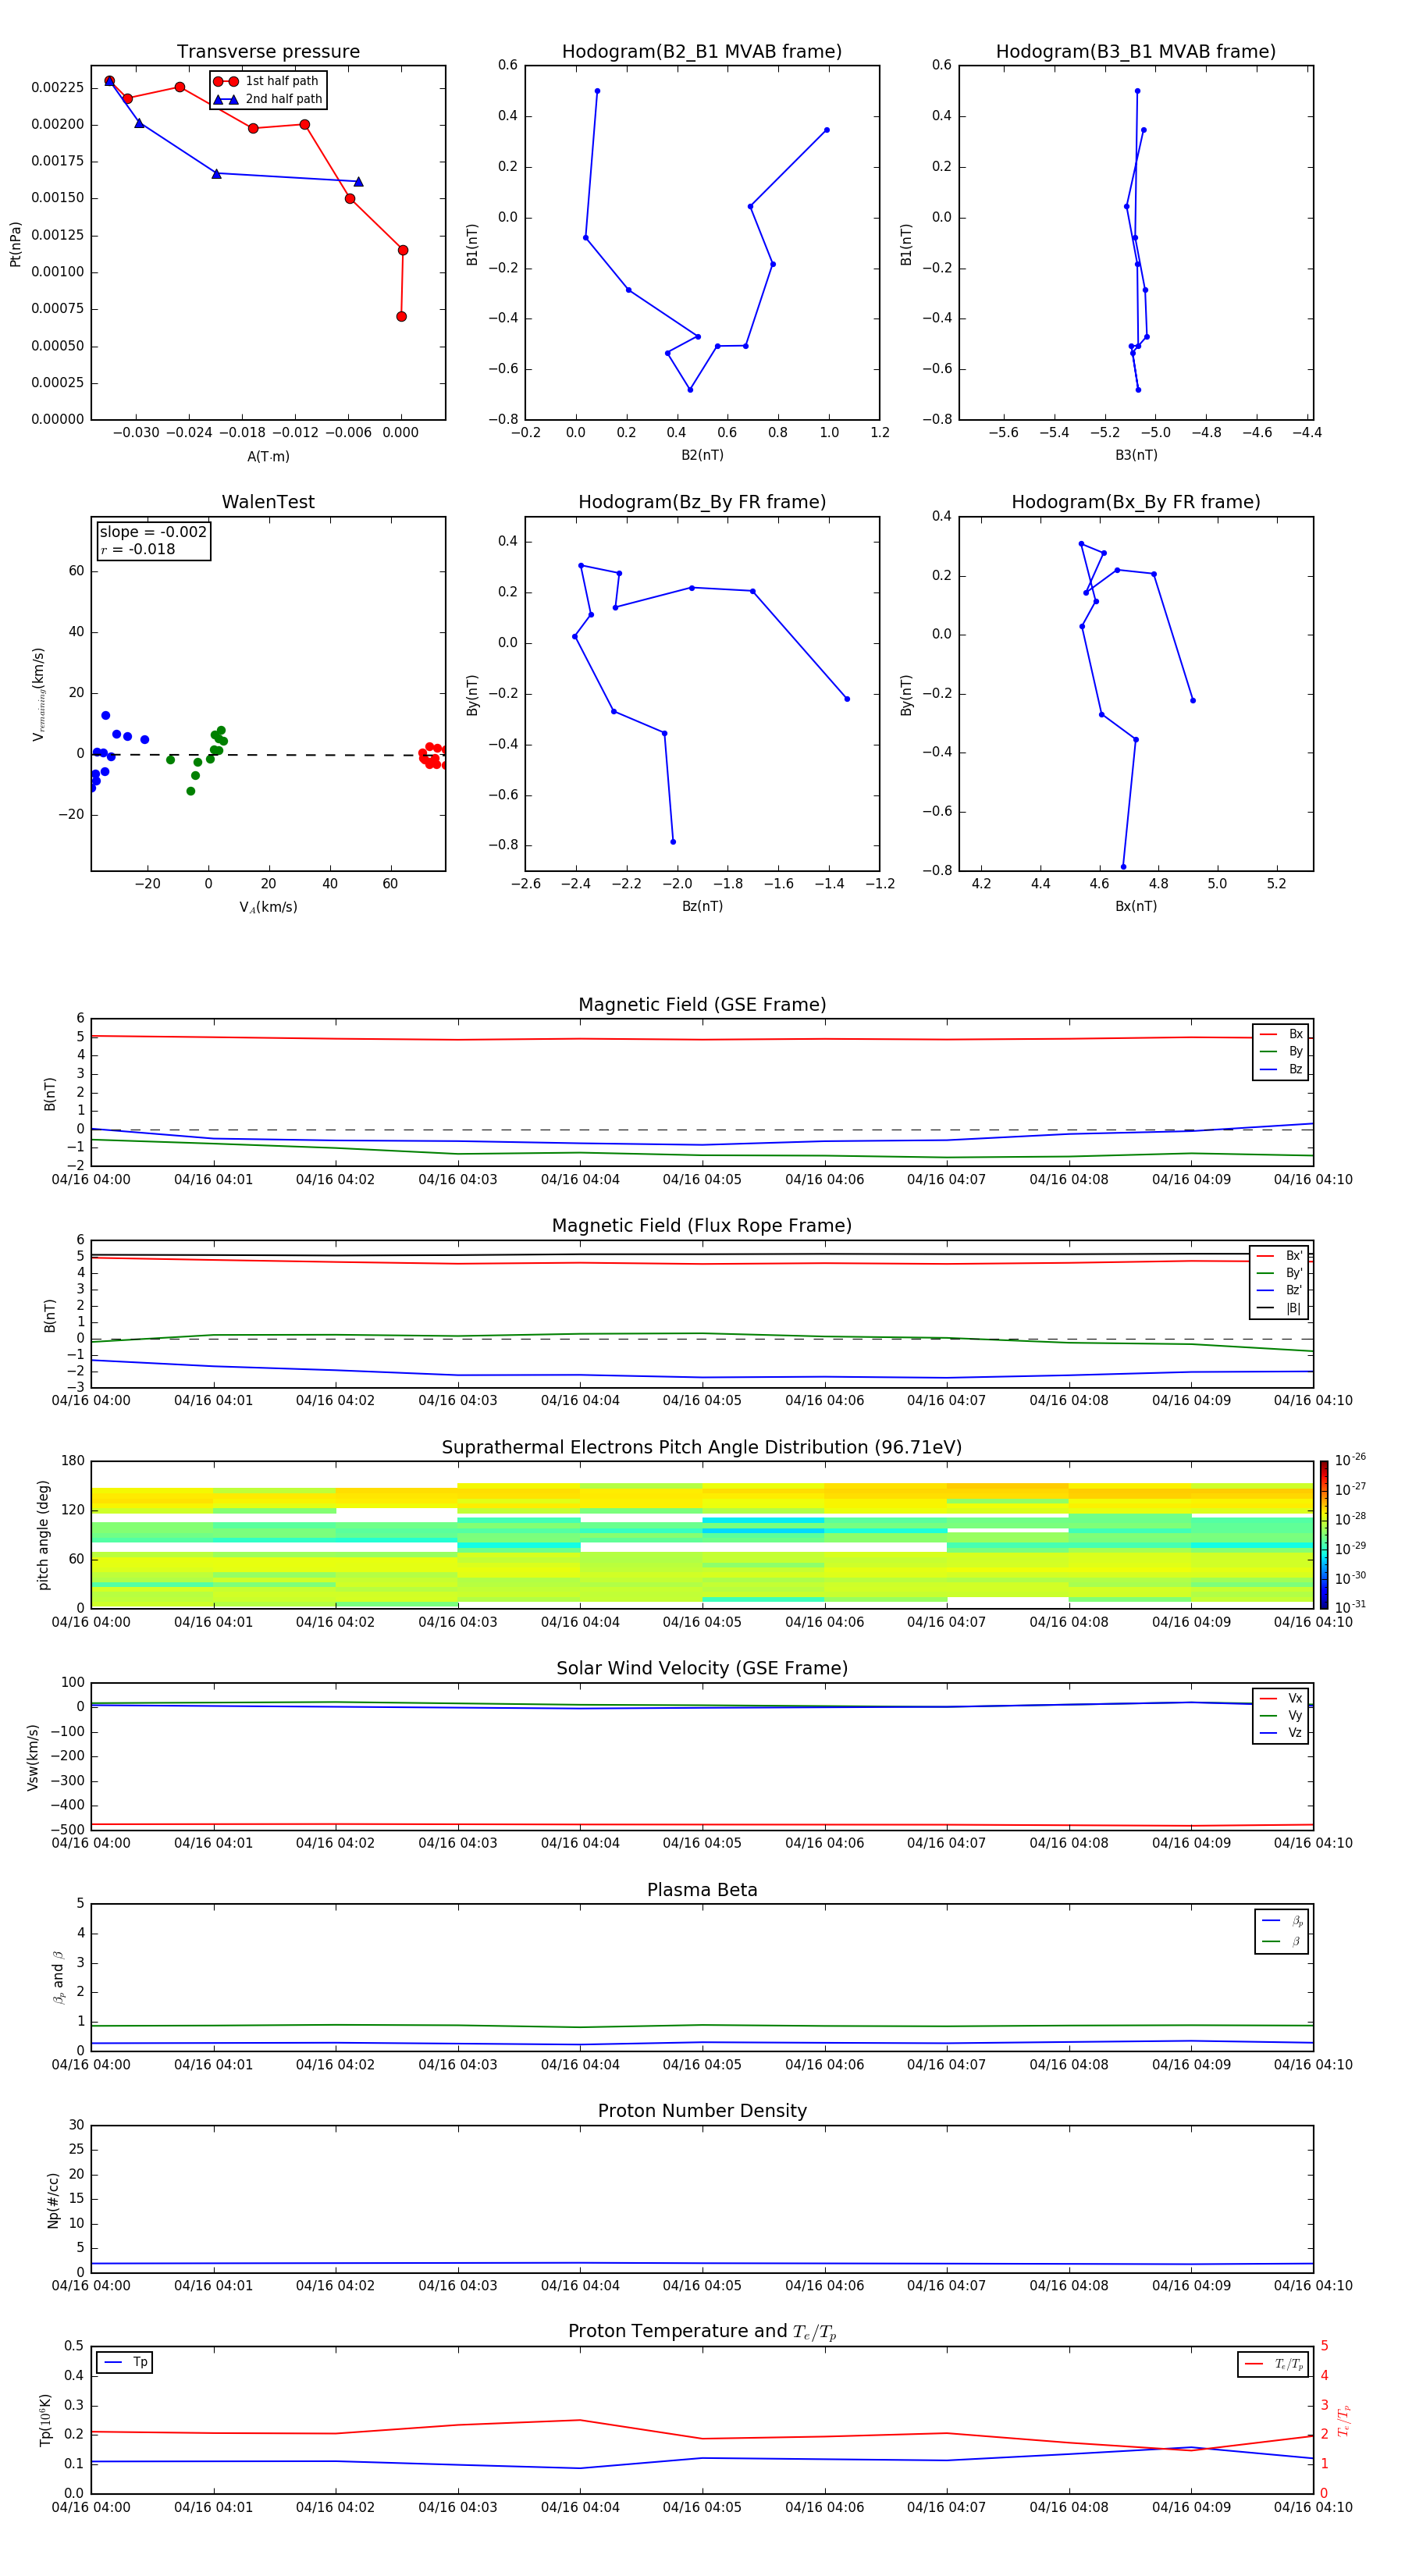Click the "Np(#/cc)" y-axis label
The width and height of the screenshot is (1405, 2576).
[x=53, y=2200]
